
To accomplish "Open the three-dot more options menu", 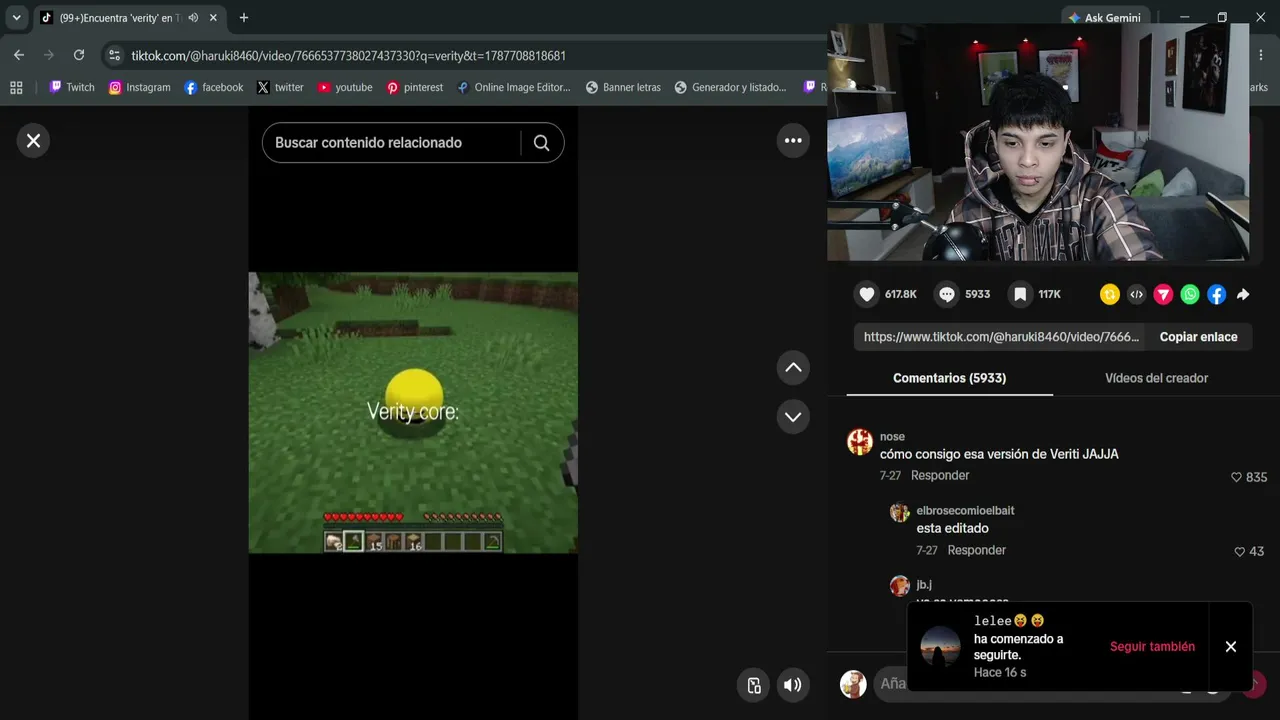I will coord(793,141).
